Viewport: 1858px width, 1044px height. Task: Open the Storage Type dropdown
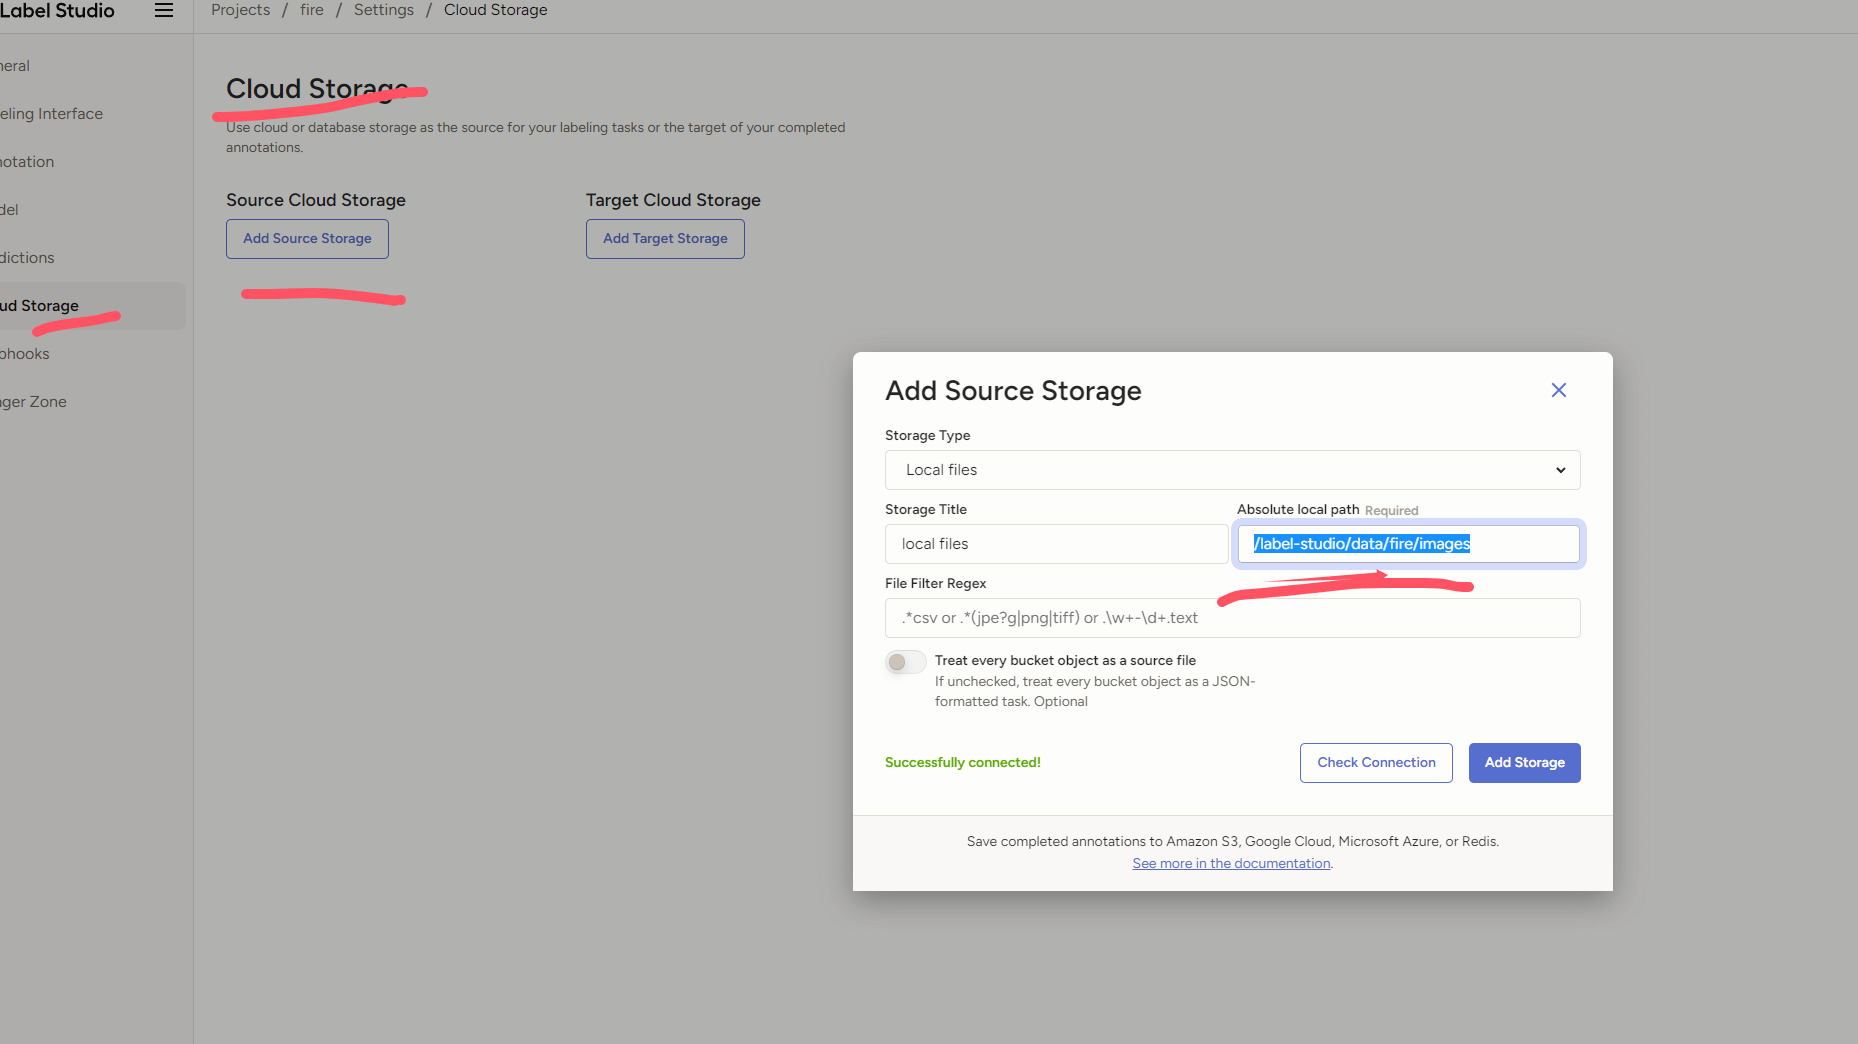[x=1232, y=470]
